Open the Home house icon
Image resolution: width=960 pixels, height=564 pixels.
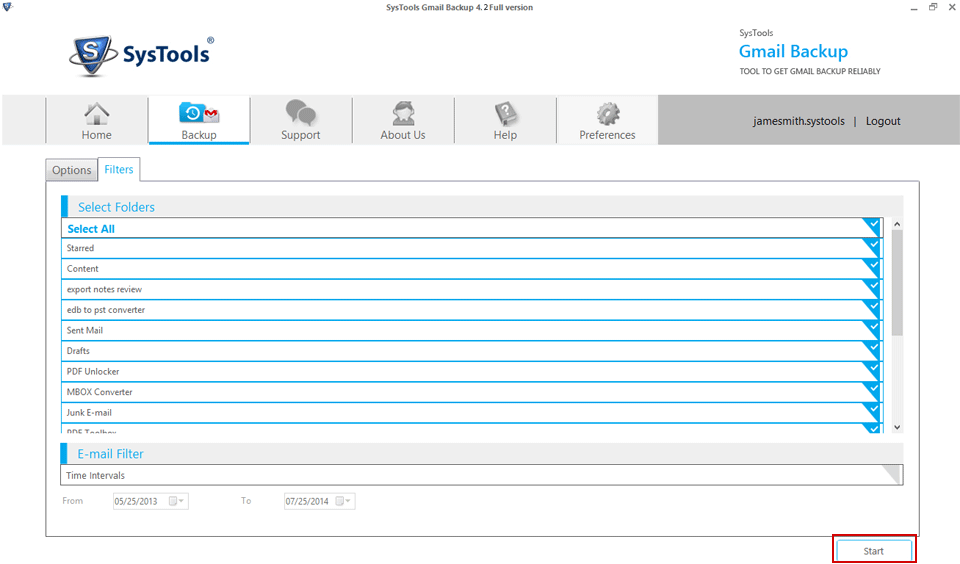pos(97,113)
